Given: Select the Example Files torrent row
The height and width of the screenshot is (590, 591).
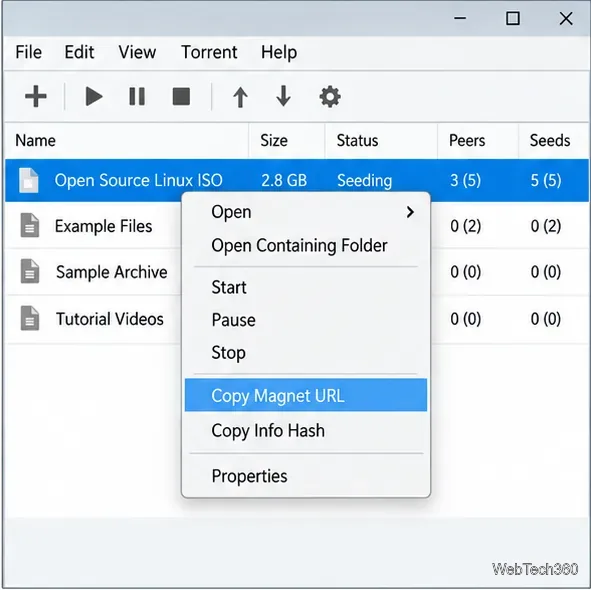Looking at the screenshot, I should point(297,226).
